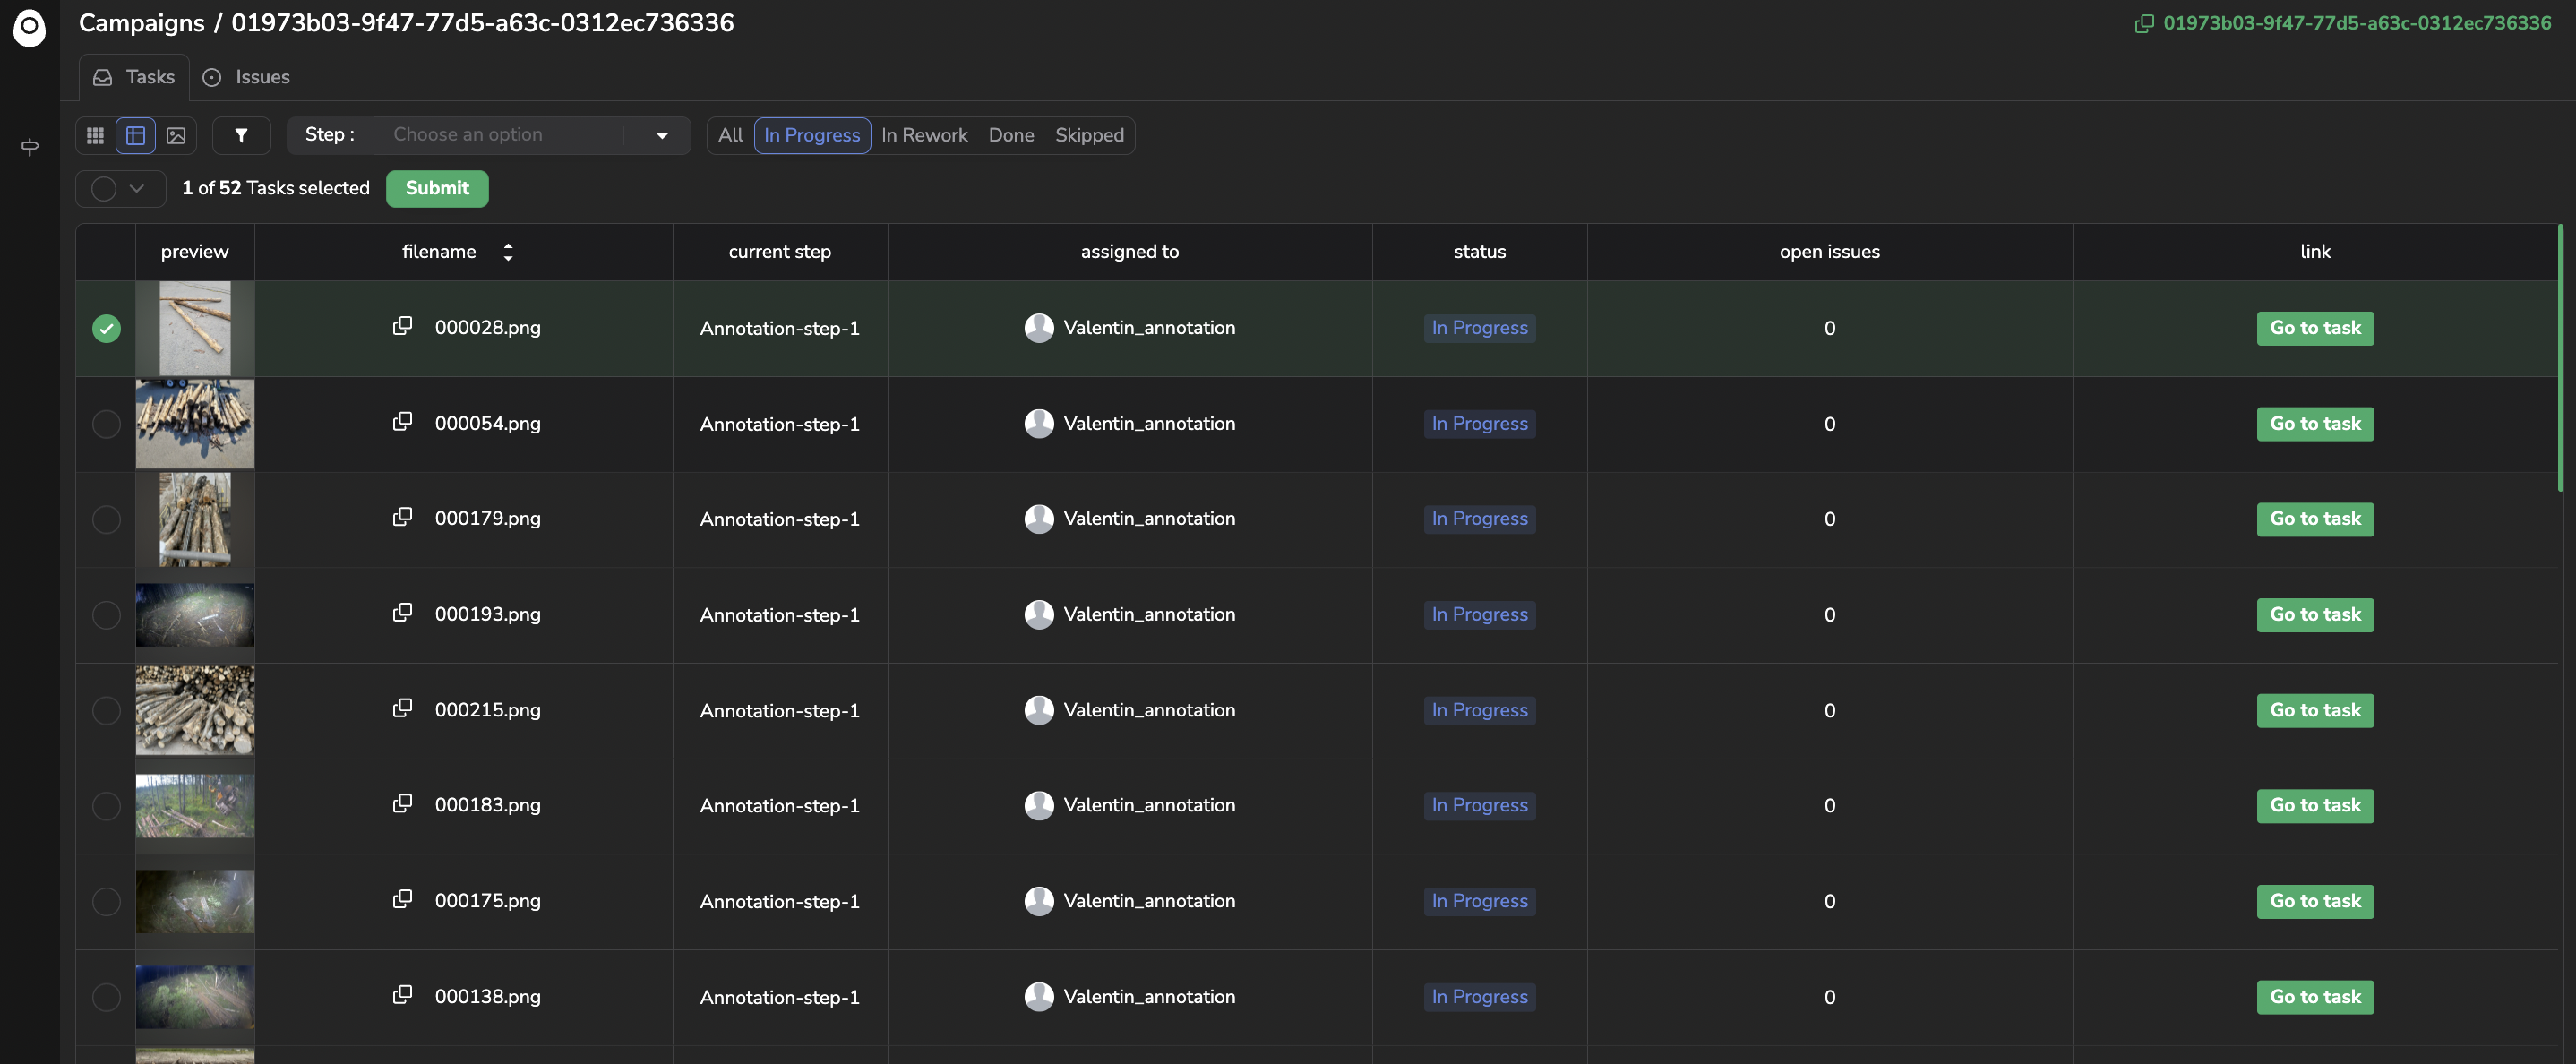
Task: Go to task for 000028.png
Action: click(2315, 328)
